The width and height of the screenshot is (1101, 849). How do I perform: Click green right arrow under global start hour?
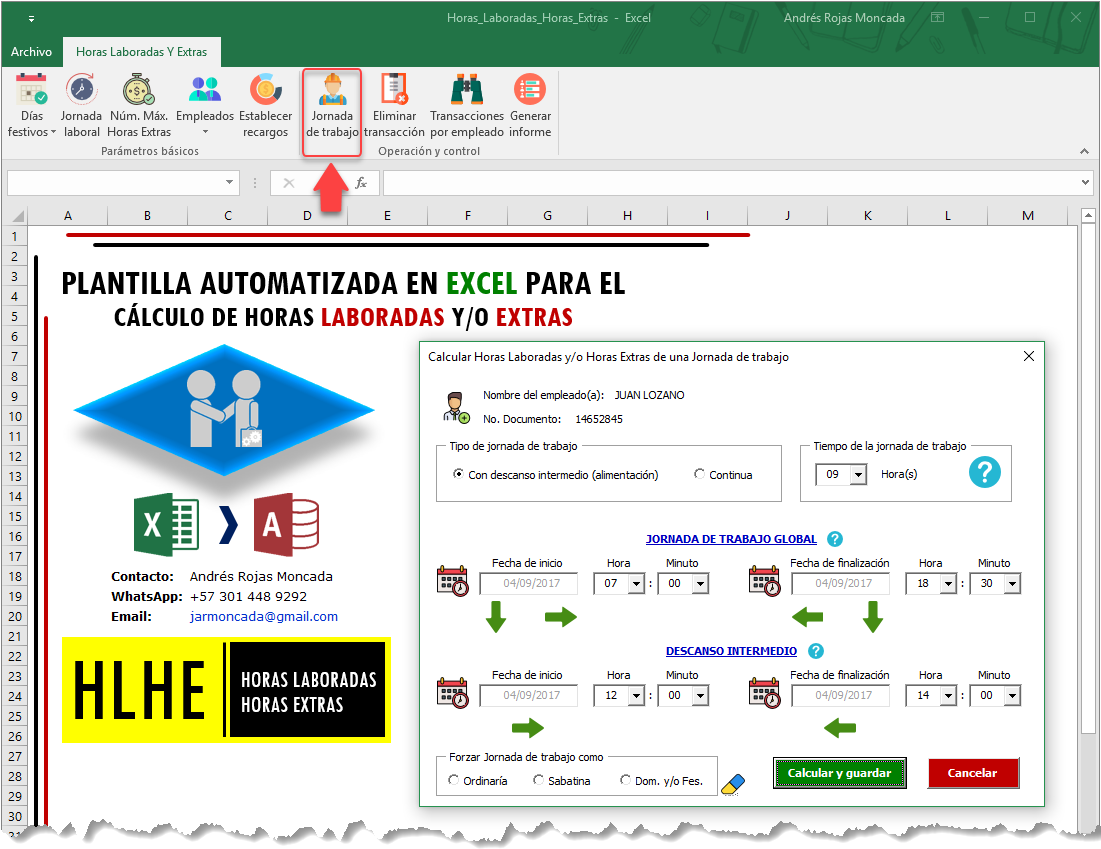pos(560,617)
